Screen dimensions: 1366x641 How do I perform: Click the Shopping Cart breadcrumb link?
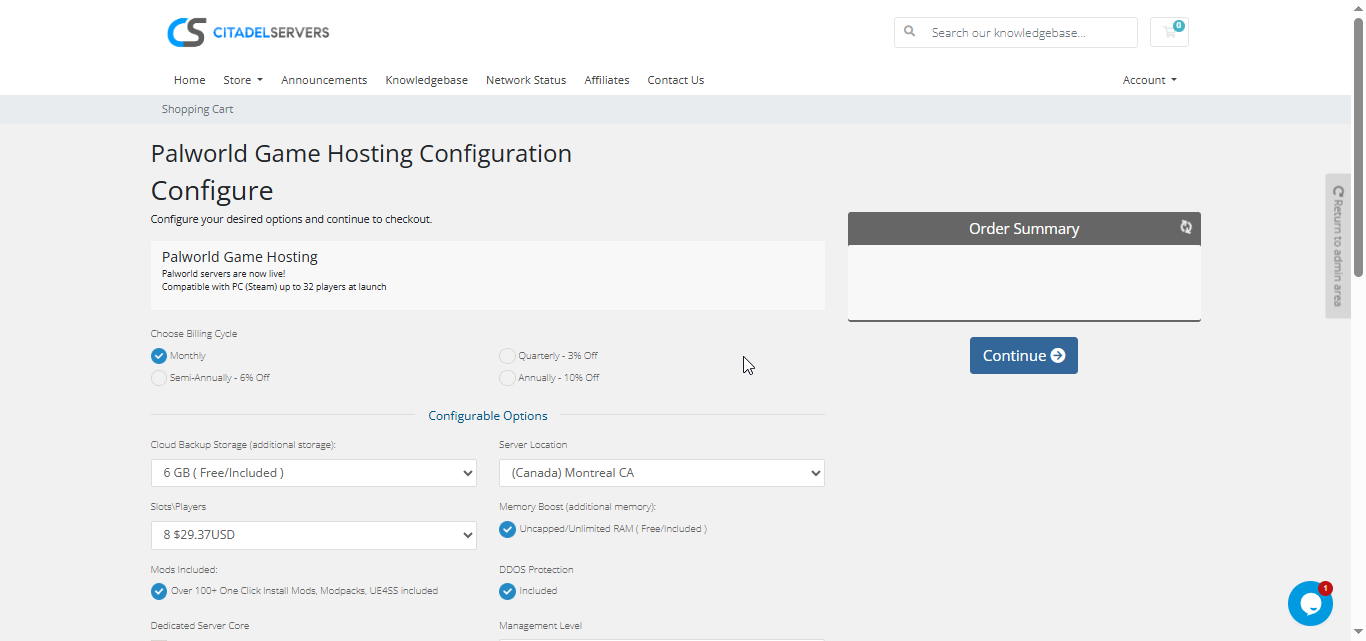[x=197, y=109]
